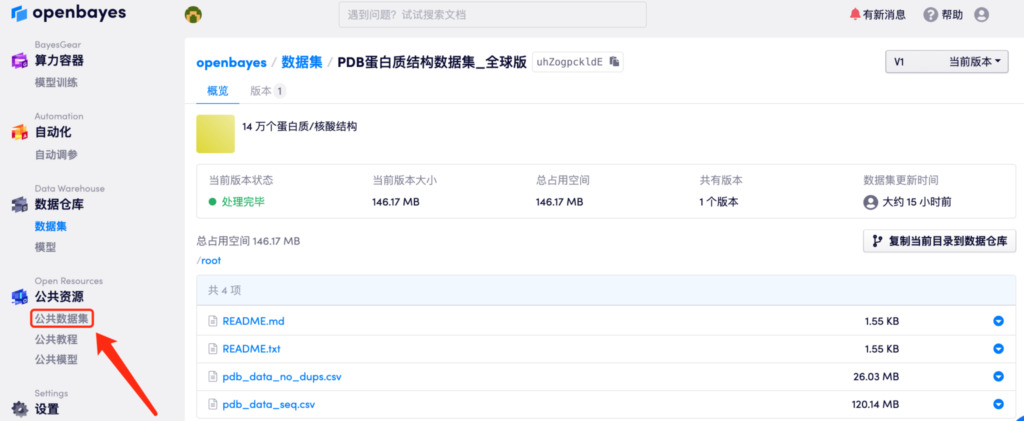Copy dataset ID uhZogpckldE with copy icon

614,62
